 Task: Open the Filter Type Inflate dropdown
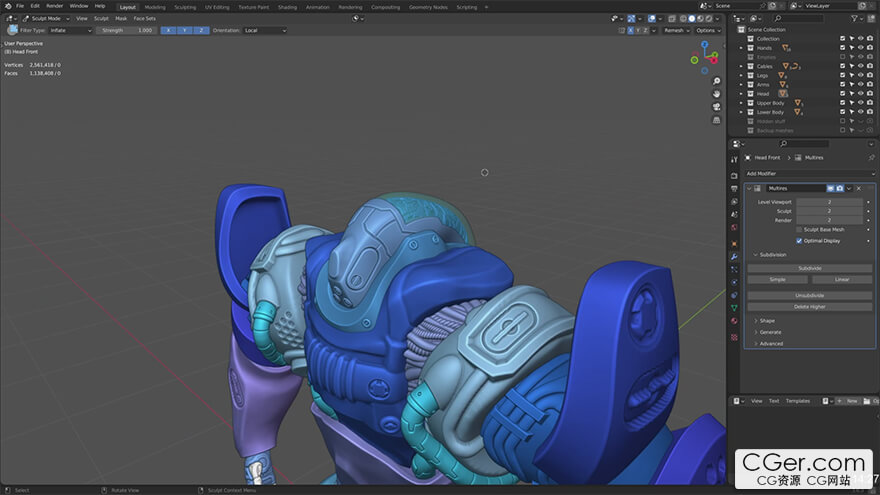coord(70,30)
